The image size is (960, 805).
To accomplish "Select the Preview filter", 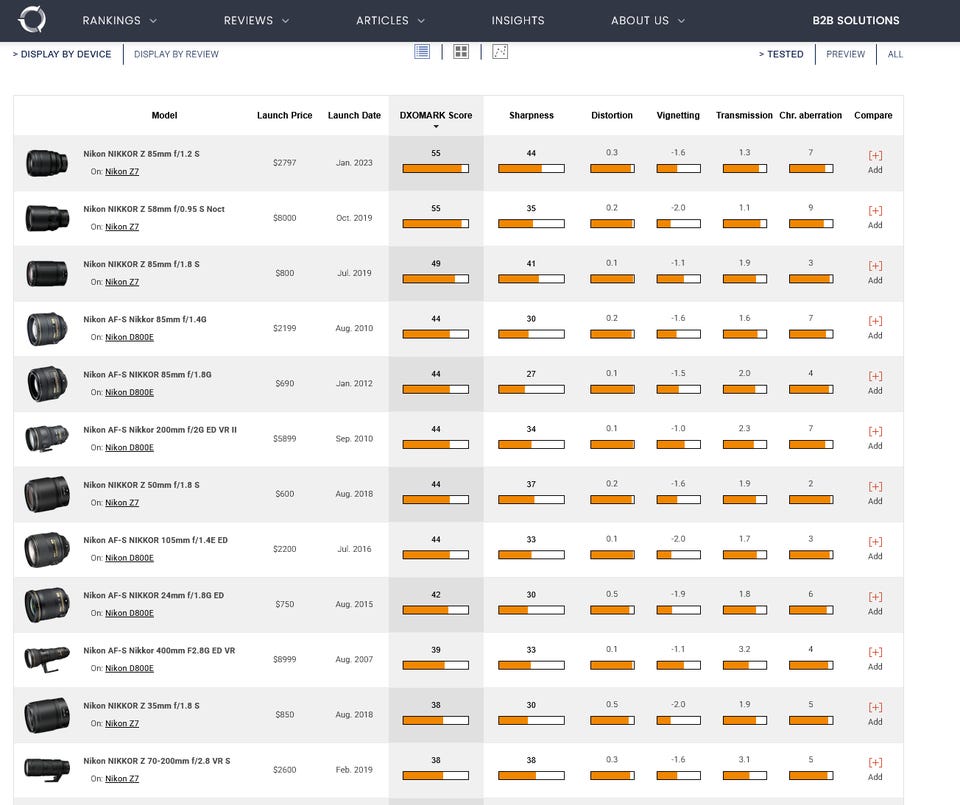I will (x=845, y=54).
